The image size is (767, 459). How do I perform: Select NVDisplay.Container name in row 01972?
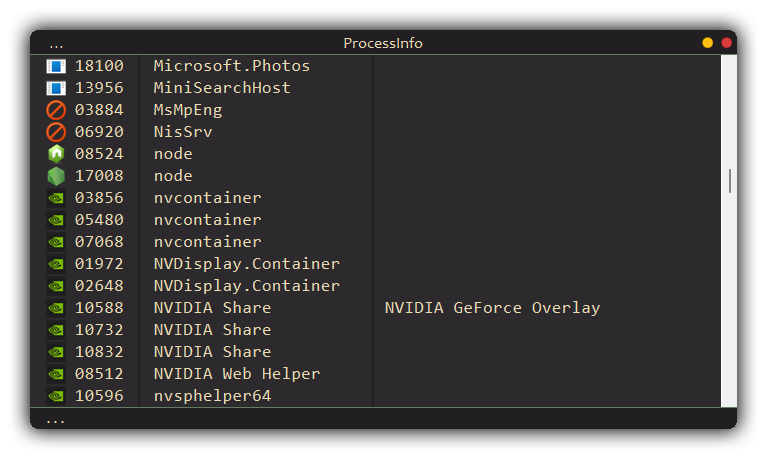247,265
